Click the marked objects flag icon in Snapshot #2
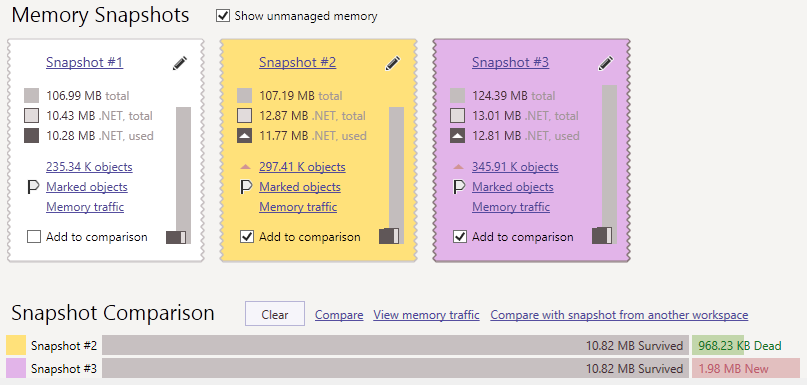The width and height of the screenshot is (807, 385). pyautogui.click(x=246, y=187)
